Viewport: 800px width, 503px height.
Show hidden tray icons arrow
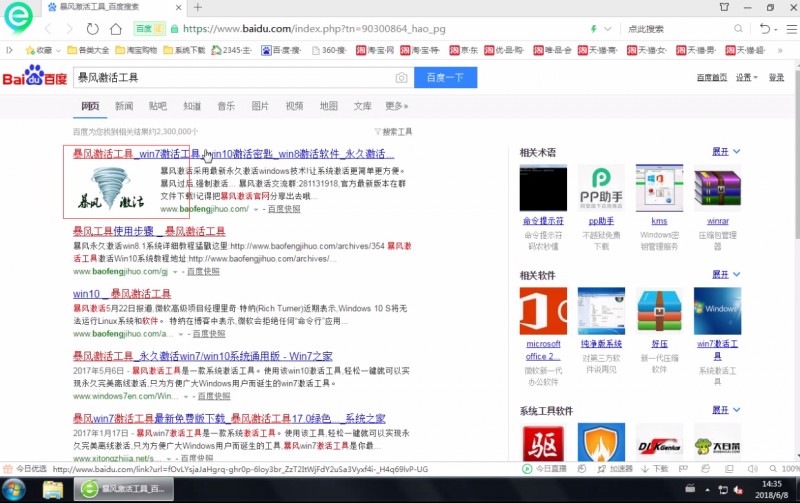[707, 490]
